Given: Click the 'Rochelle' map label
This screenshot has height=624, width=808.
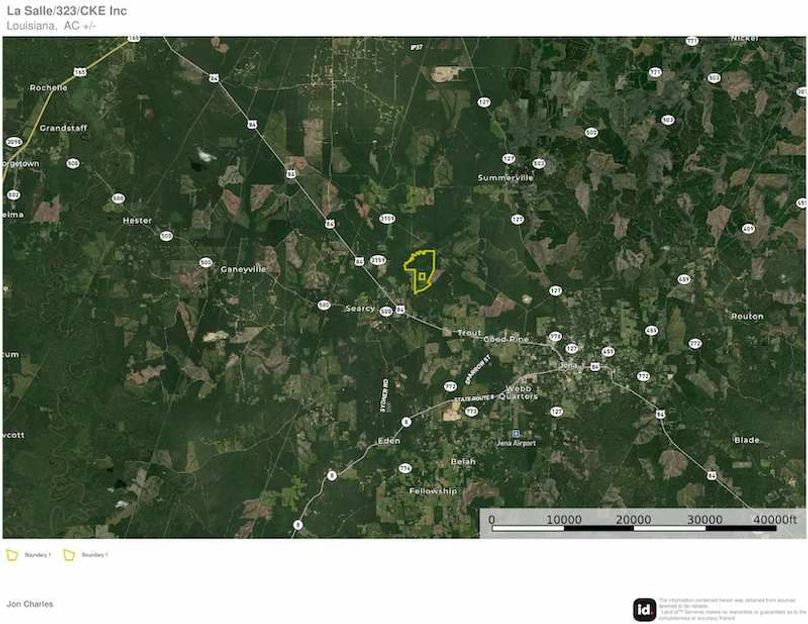Looking at the screenshot, I should pyautogui.click(x=48, y=88).
